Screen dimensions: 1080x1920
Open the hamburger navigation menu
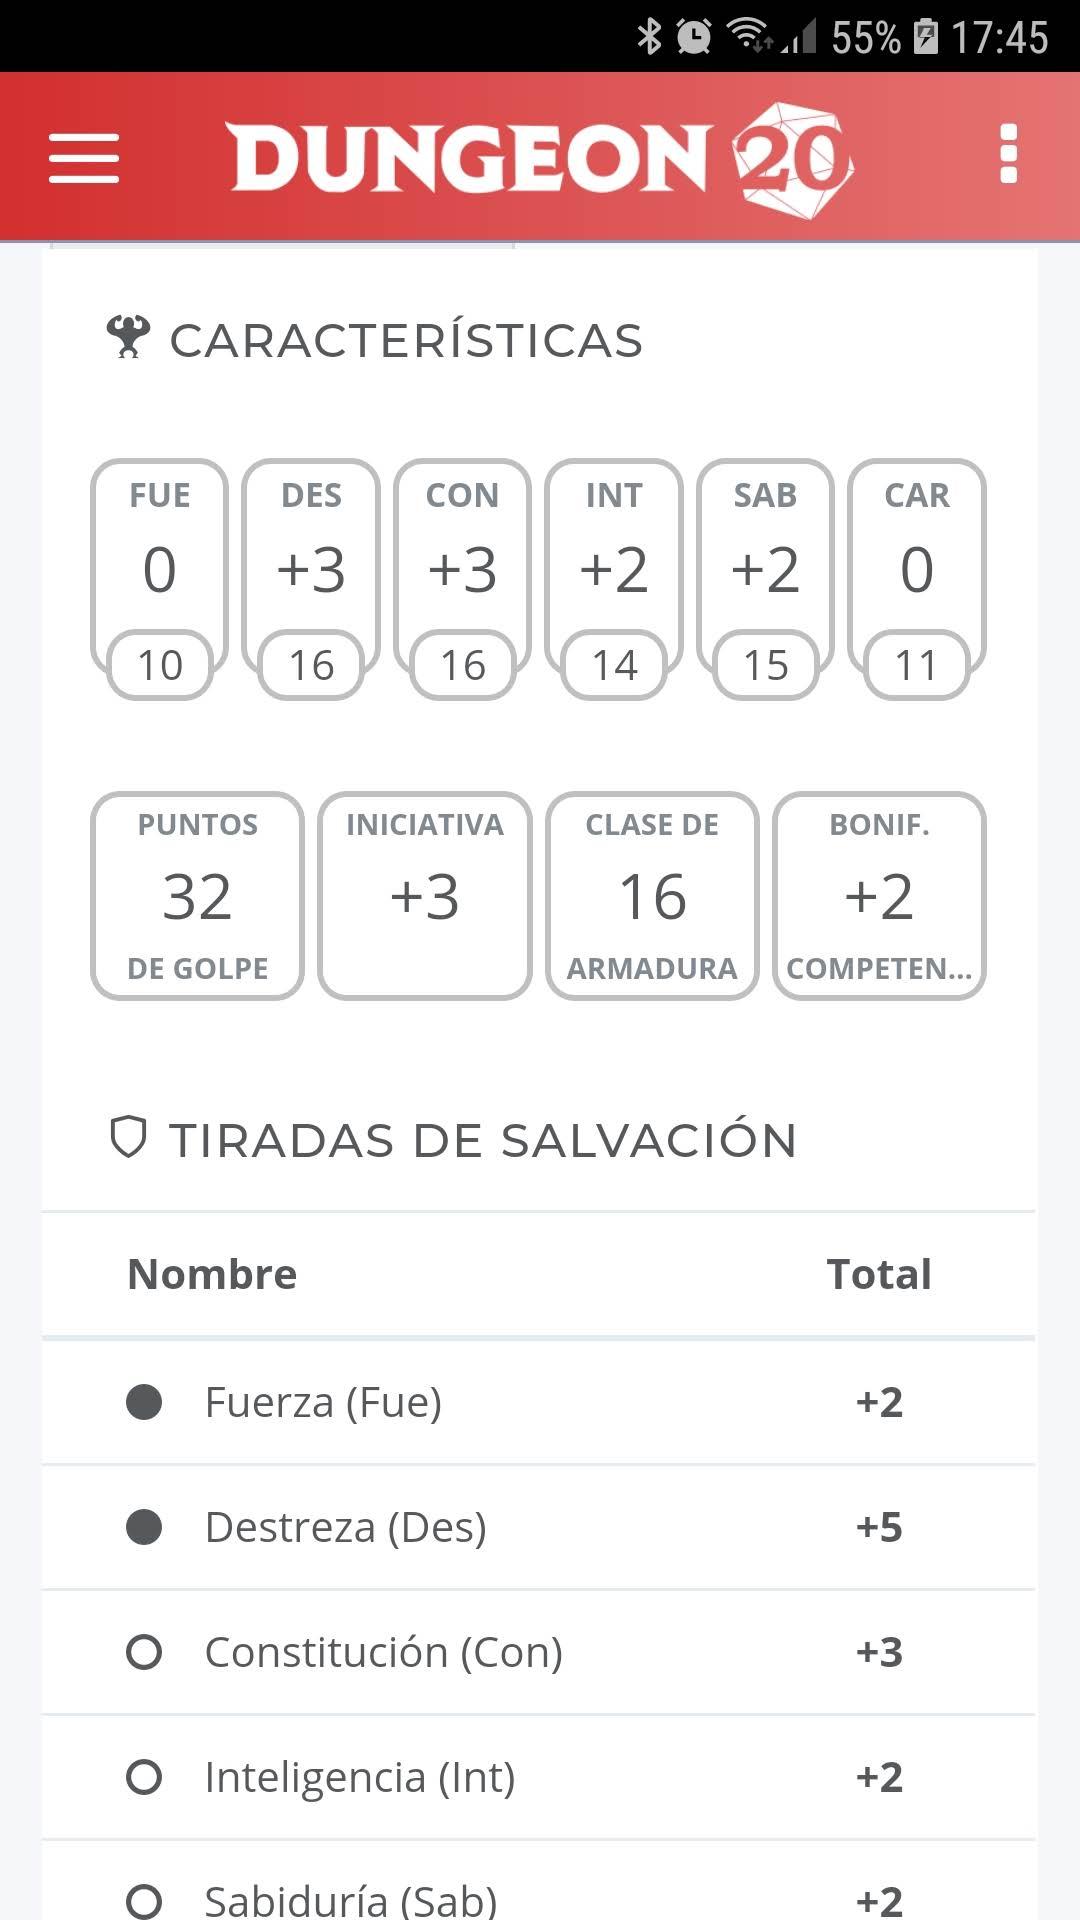[84, 158]
